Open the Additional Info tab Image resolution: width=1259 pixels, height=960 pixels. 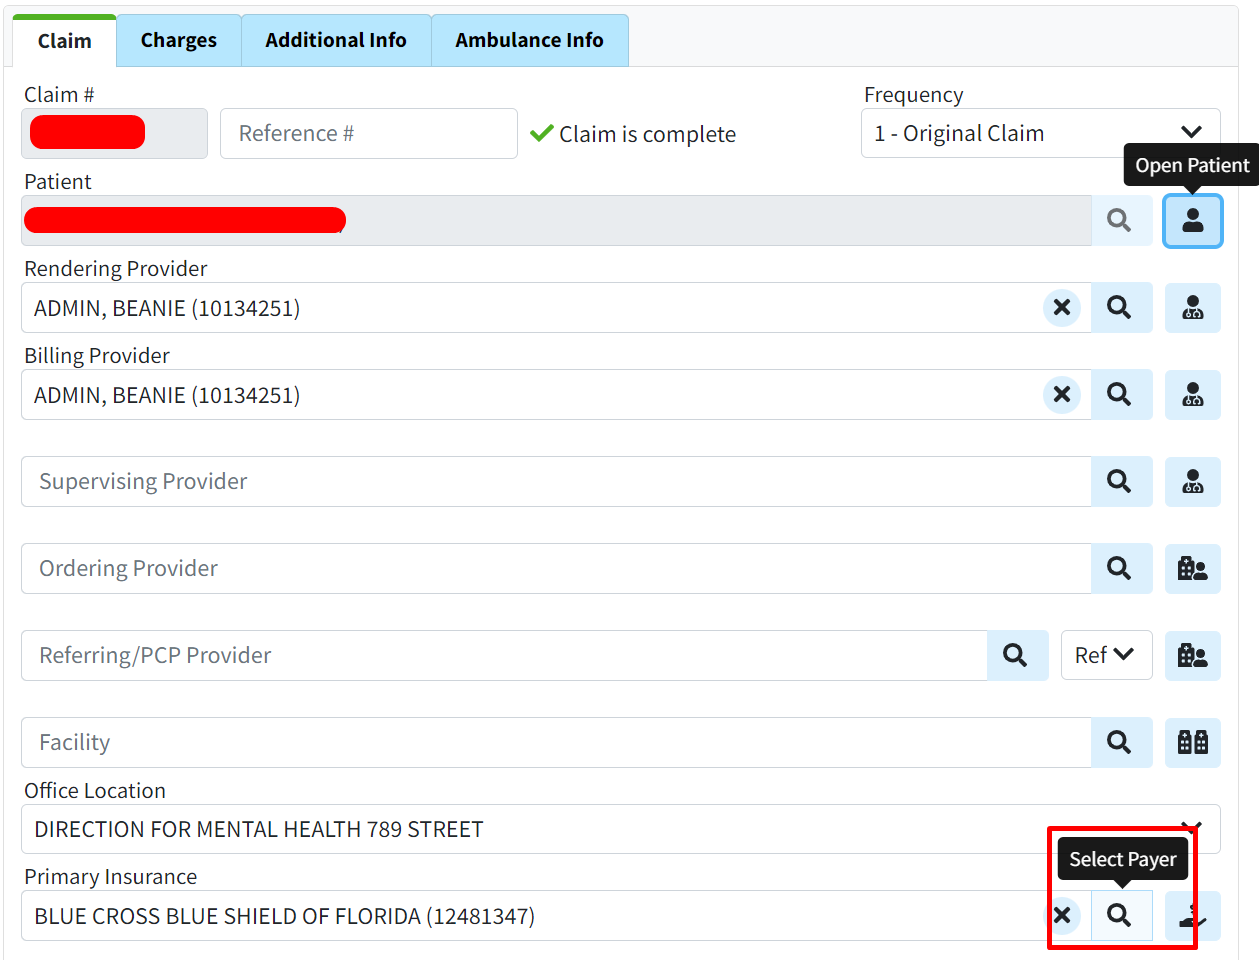tap(336, 41)
